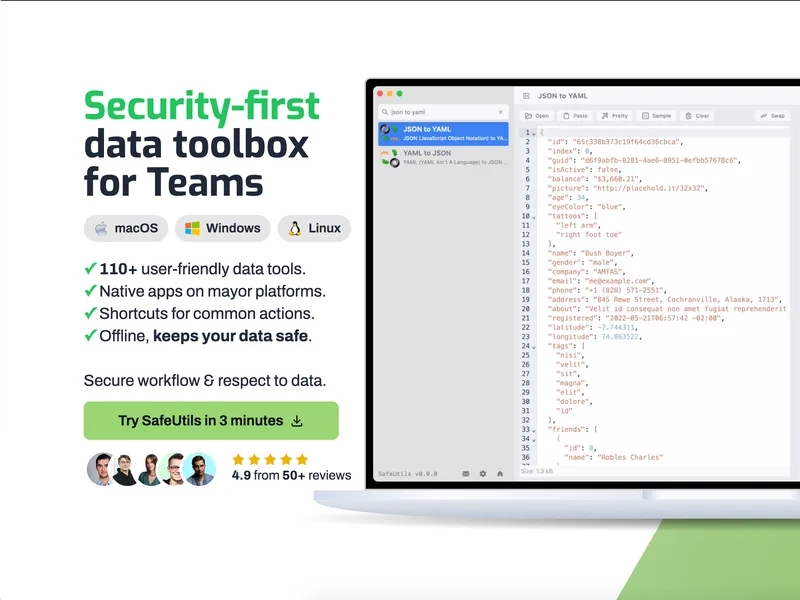The height and width of the screenshot is (600, 800).
Task: Click the last reviewer avatar with beard
Action: coord(199,469)
